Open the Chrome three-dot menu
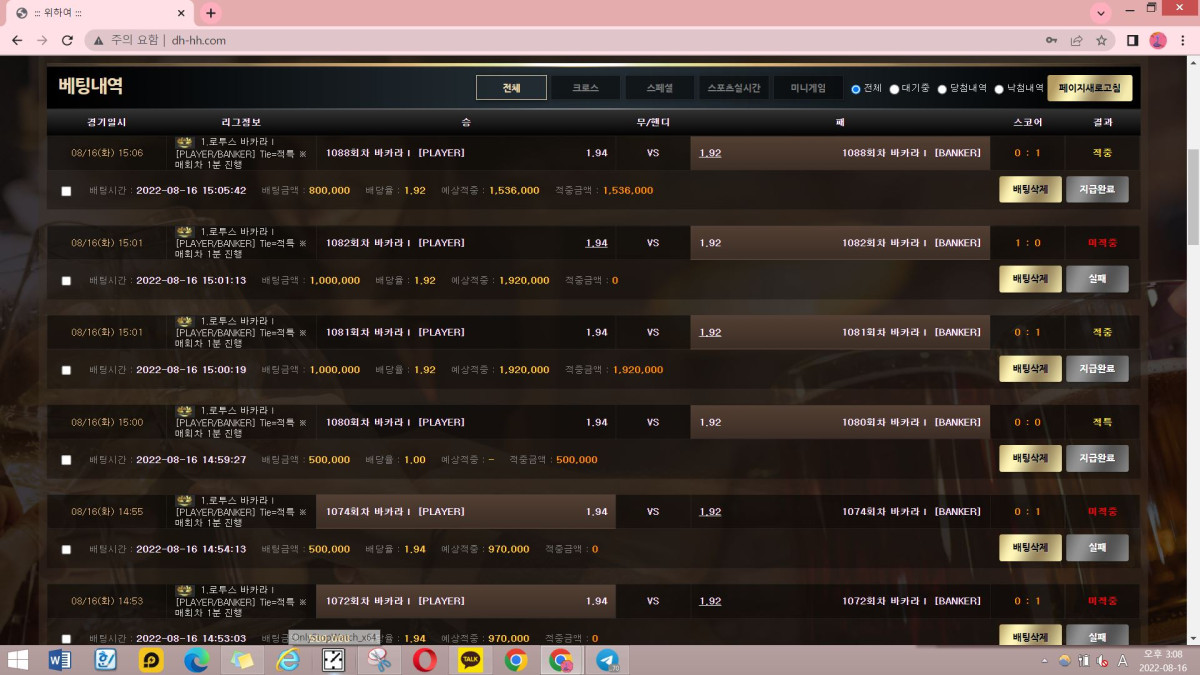 pos(1182,41)
